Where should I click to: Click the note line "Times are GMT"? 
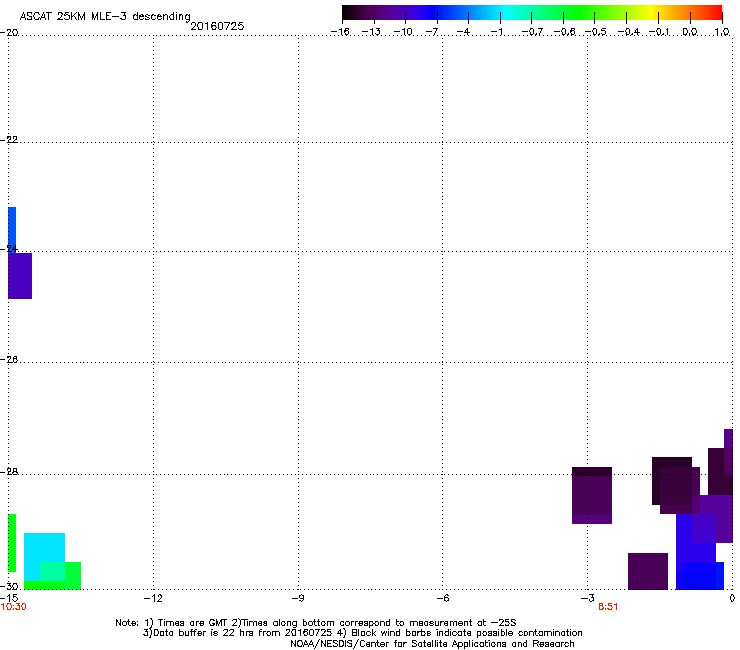tap(192, 623)
